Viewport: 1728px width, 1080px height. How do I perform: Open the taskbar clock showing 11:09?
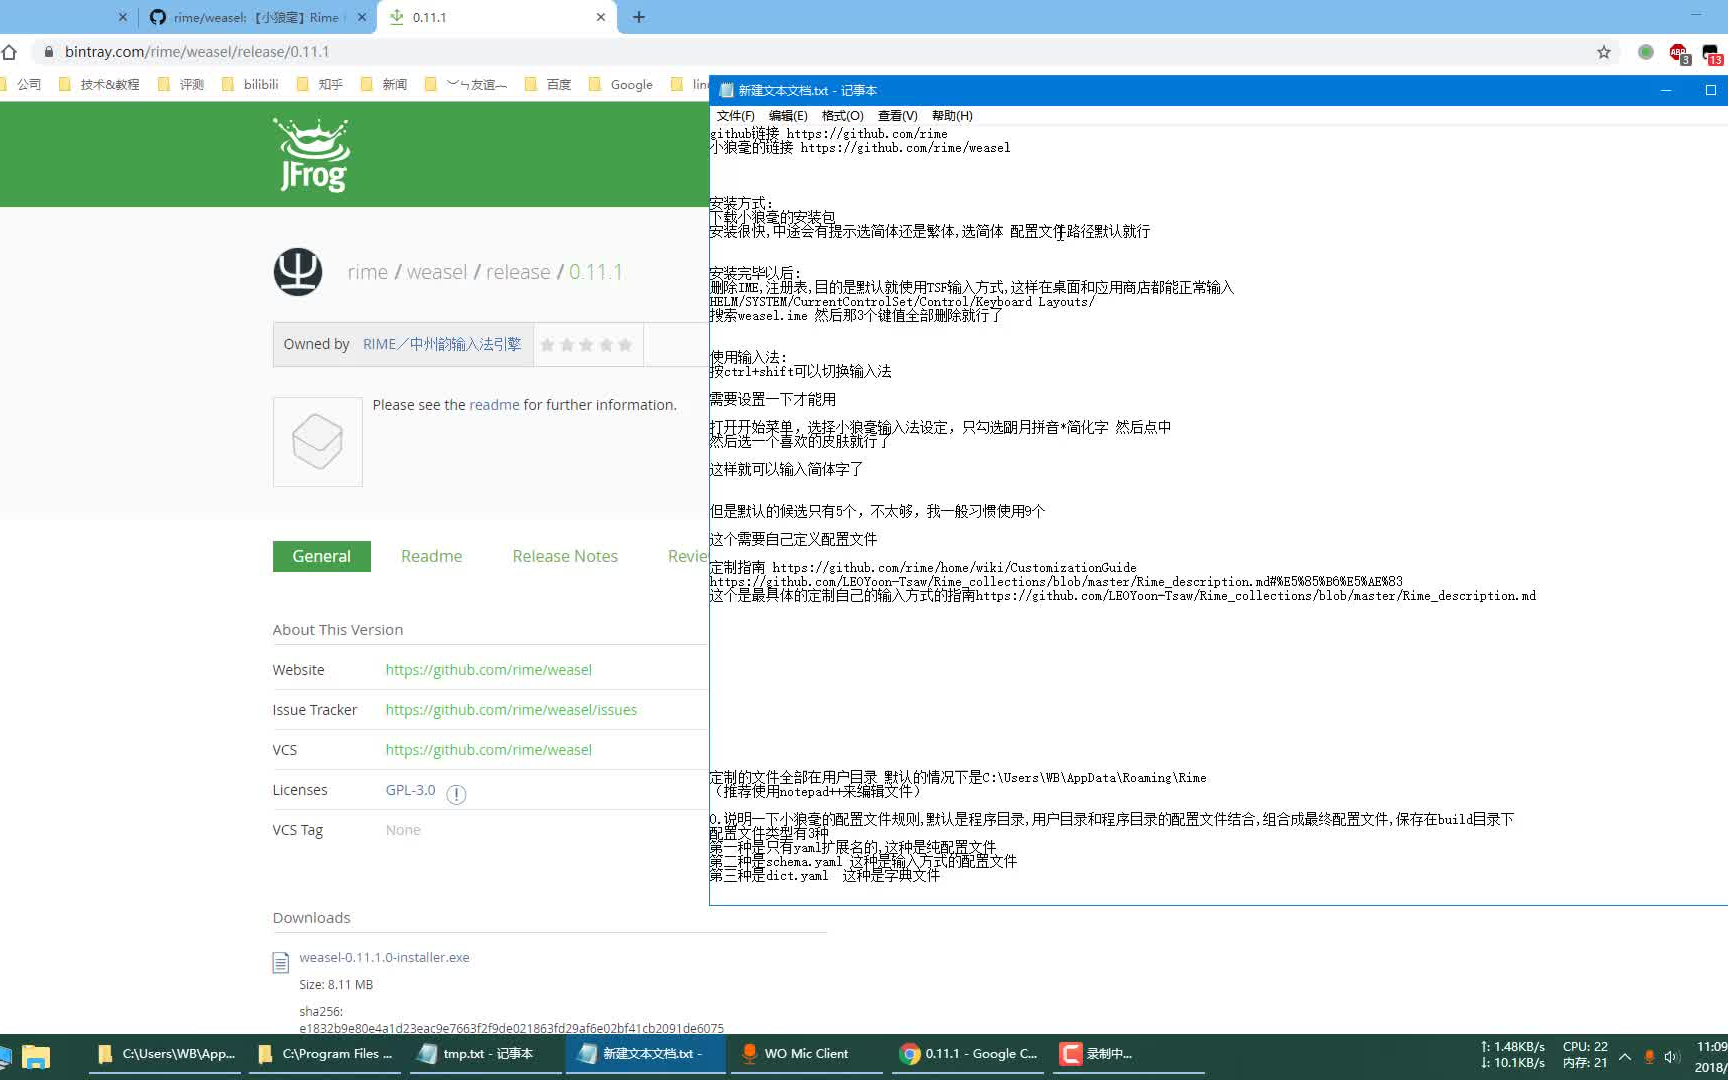coord(1711,1056)
